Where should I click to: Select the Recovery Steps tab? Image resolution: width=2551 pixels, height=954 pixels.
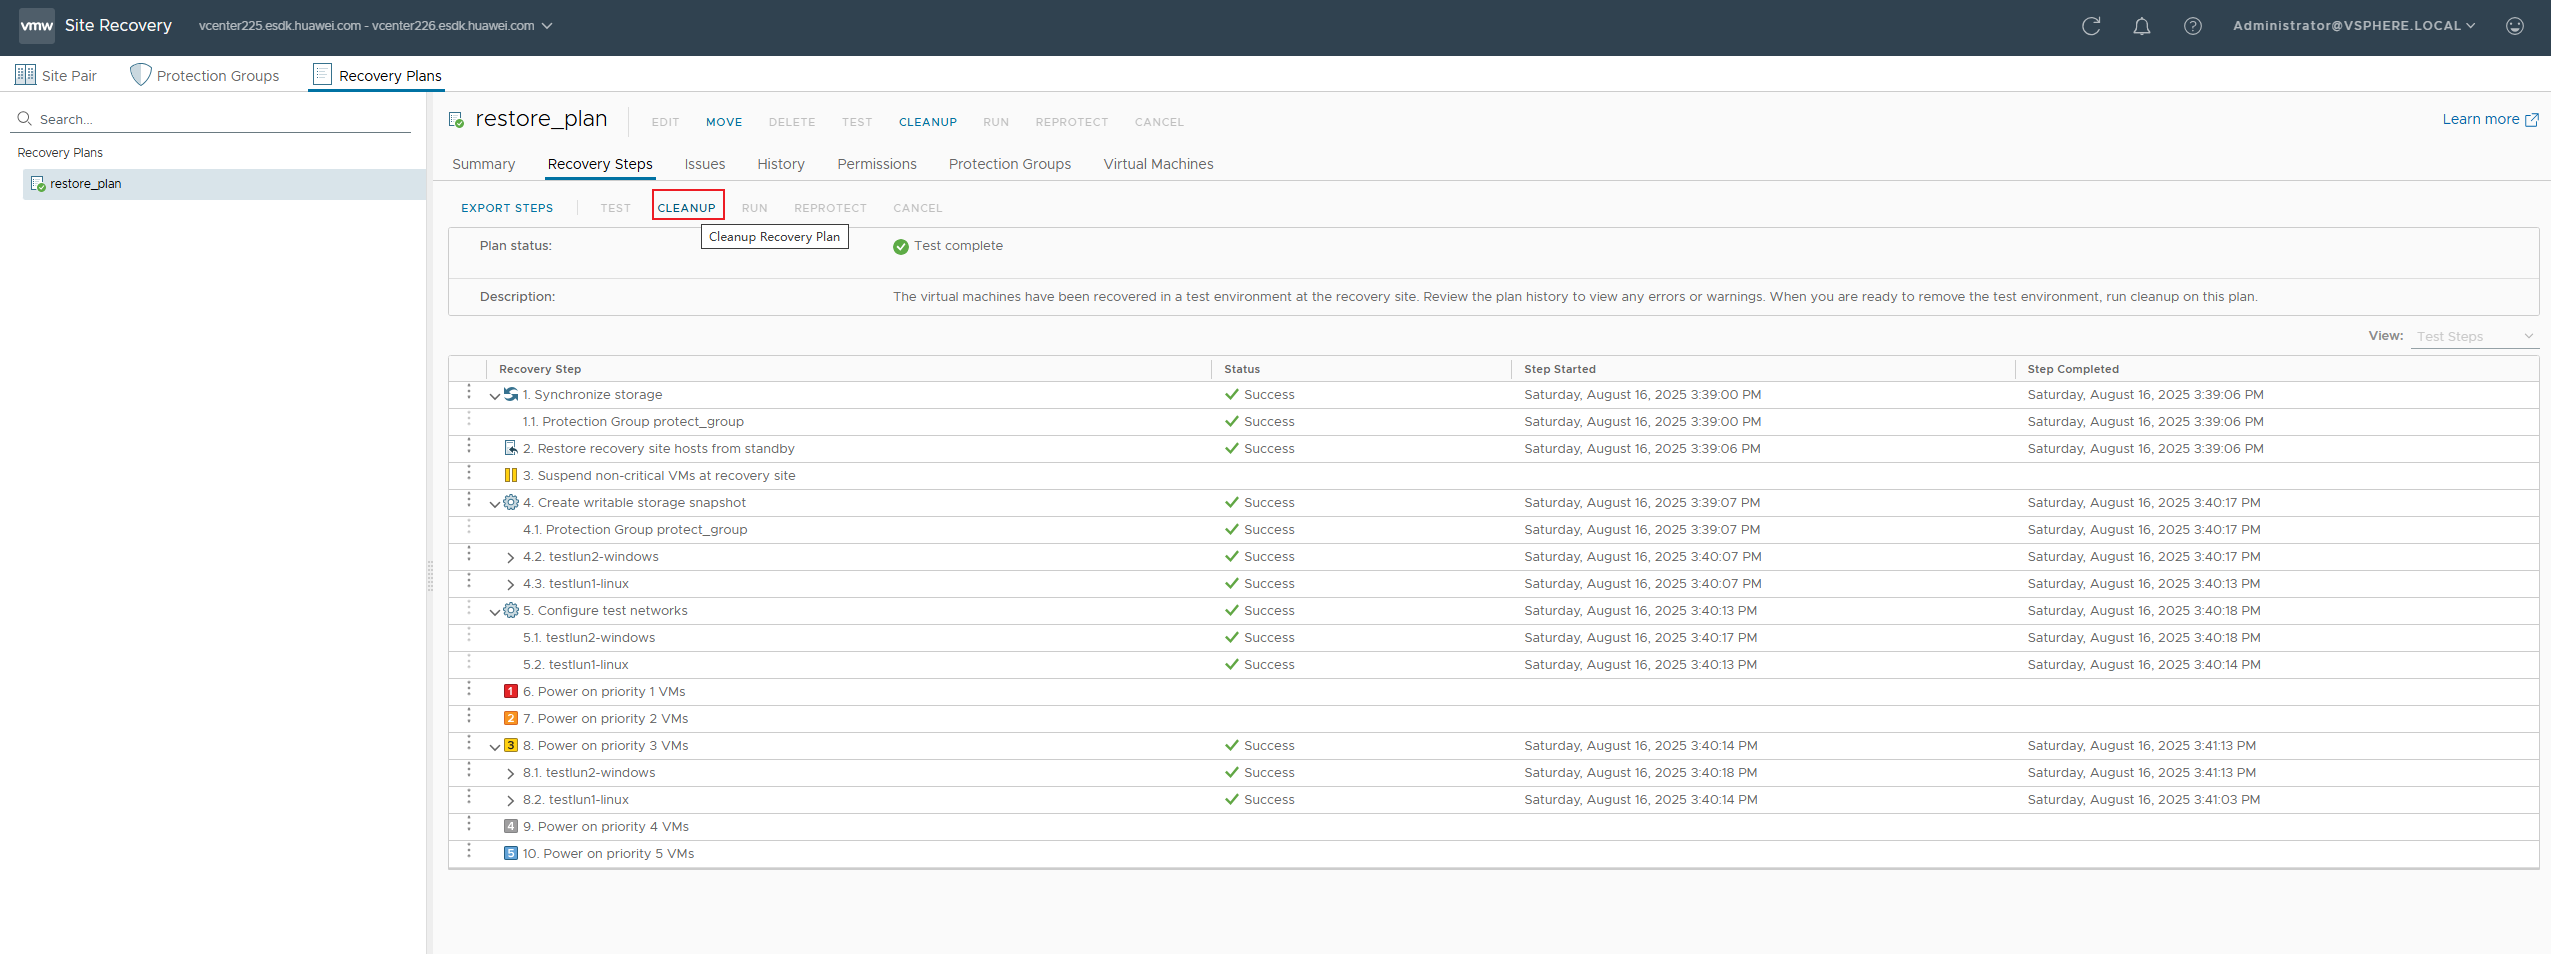point(600,164)
